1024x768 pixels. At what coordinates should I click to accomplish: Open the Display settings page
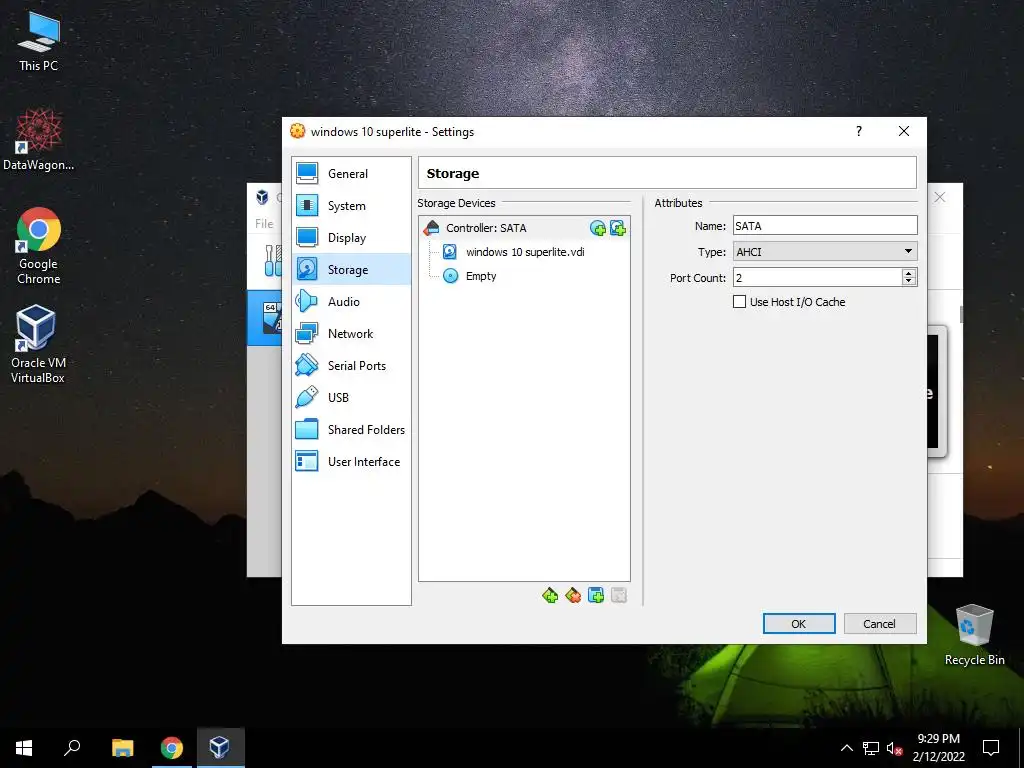click(351, 238)
